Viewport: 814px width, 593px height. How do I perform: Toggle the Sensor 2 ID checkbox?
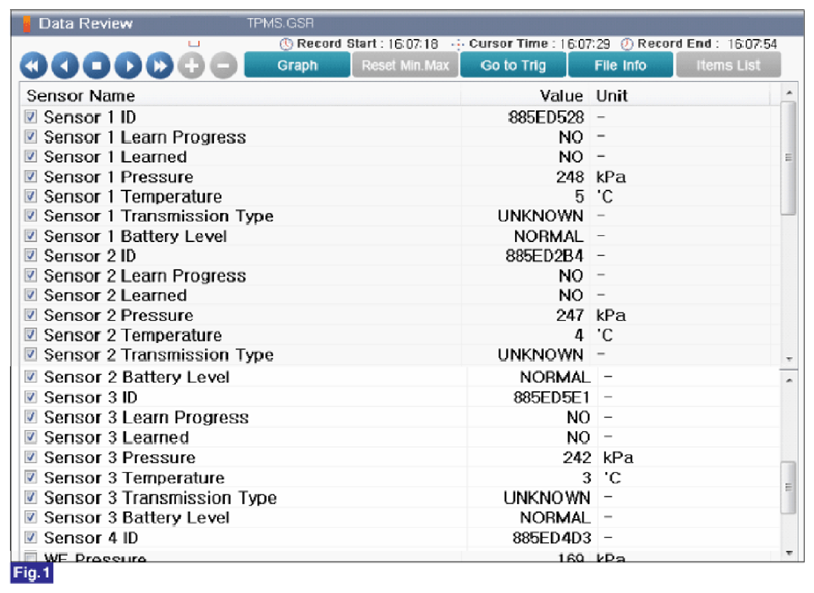pos(31,255)
